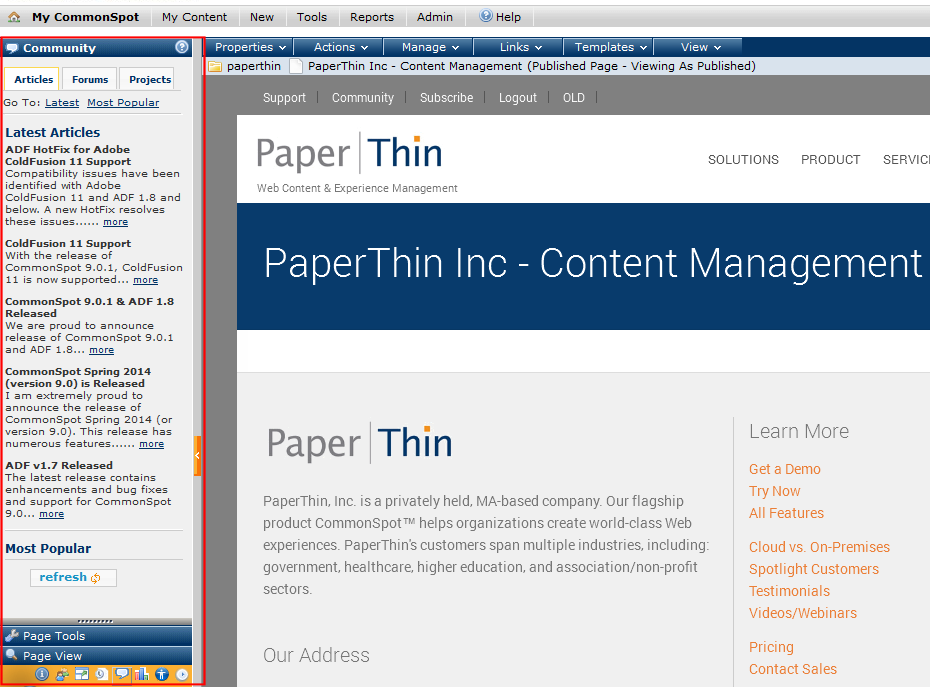Click Get a Demo link

(x=785, y=469)
